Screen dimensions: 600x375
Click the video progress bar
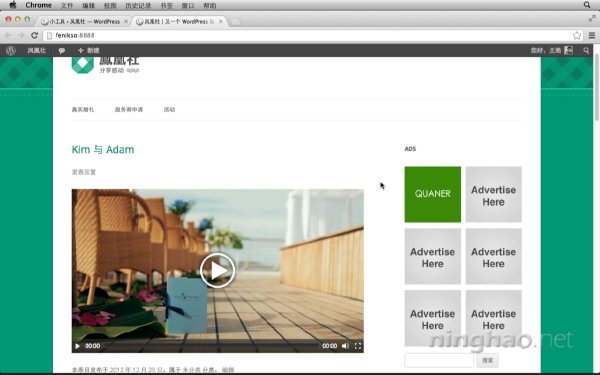[211, 346]
